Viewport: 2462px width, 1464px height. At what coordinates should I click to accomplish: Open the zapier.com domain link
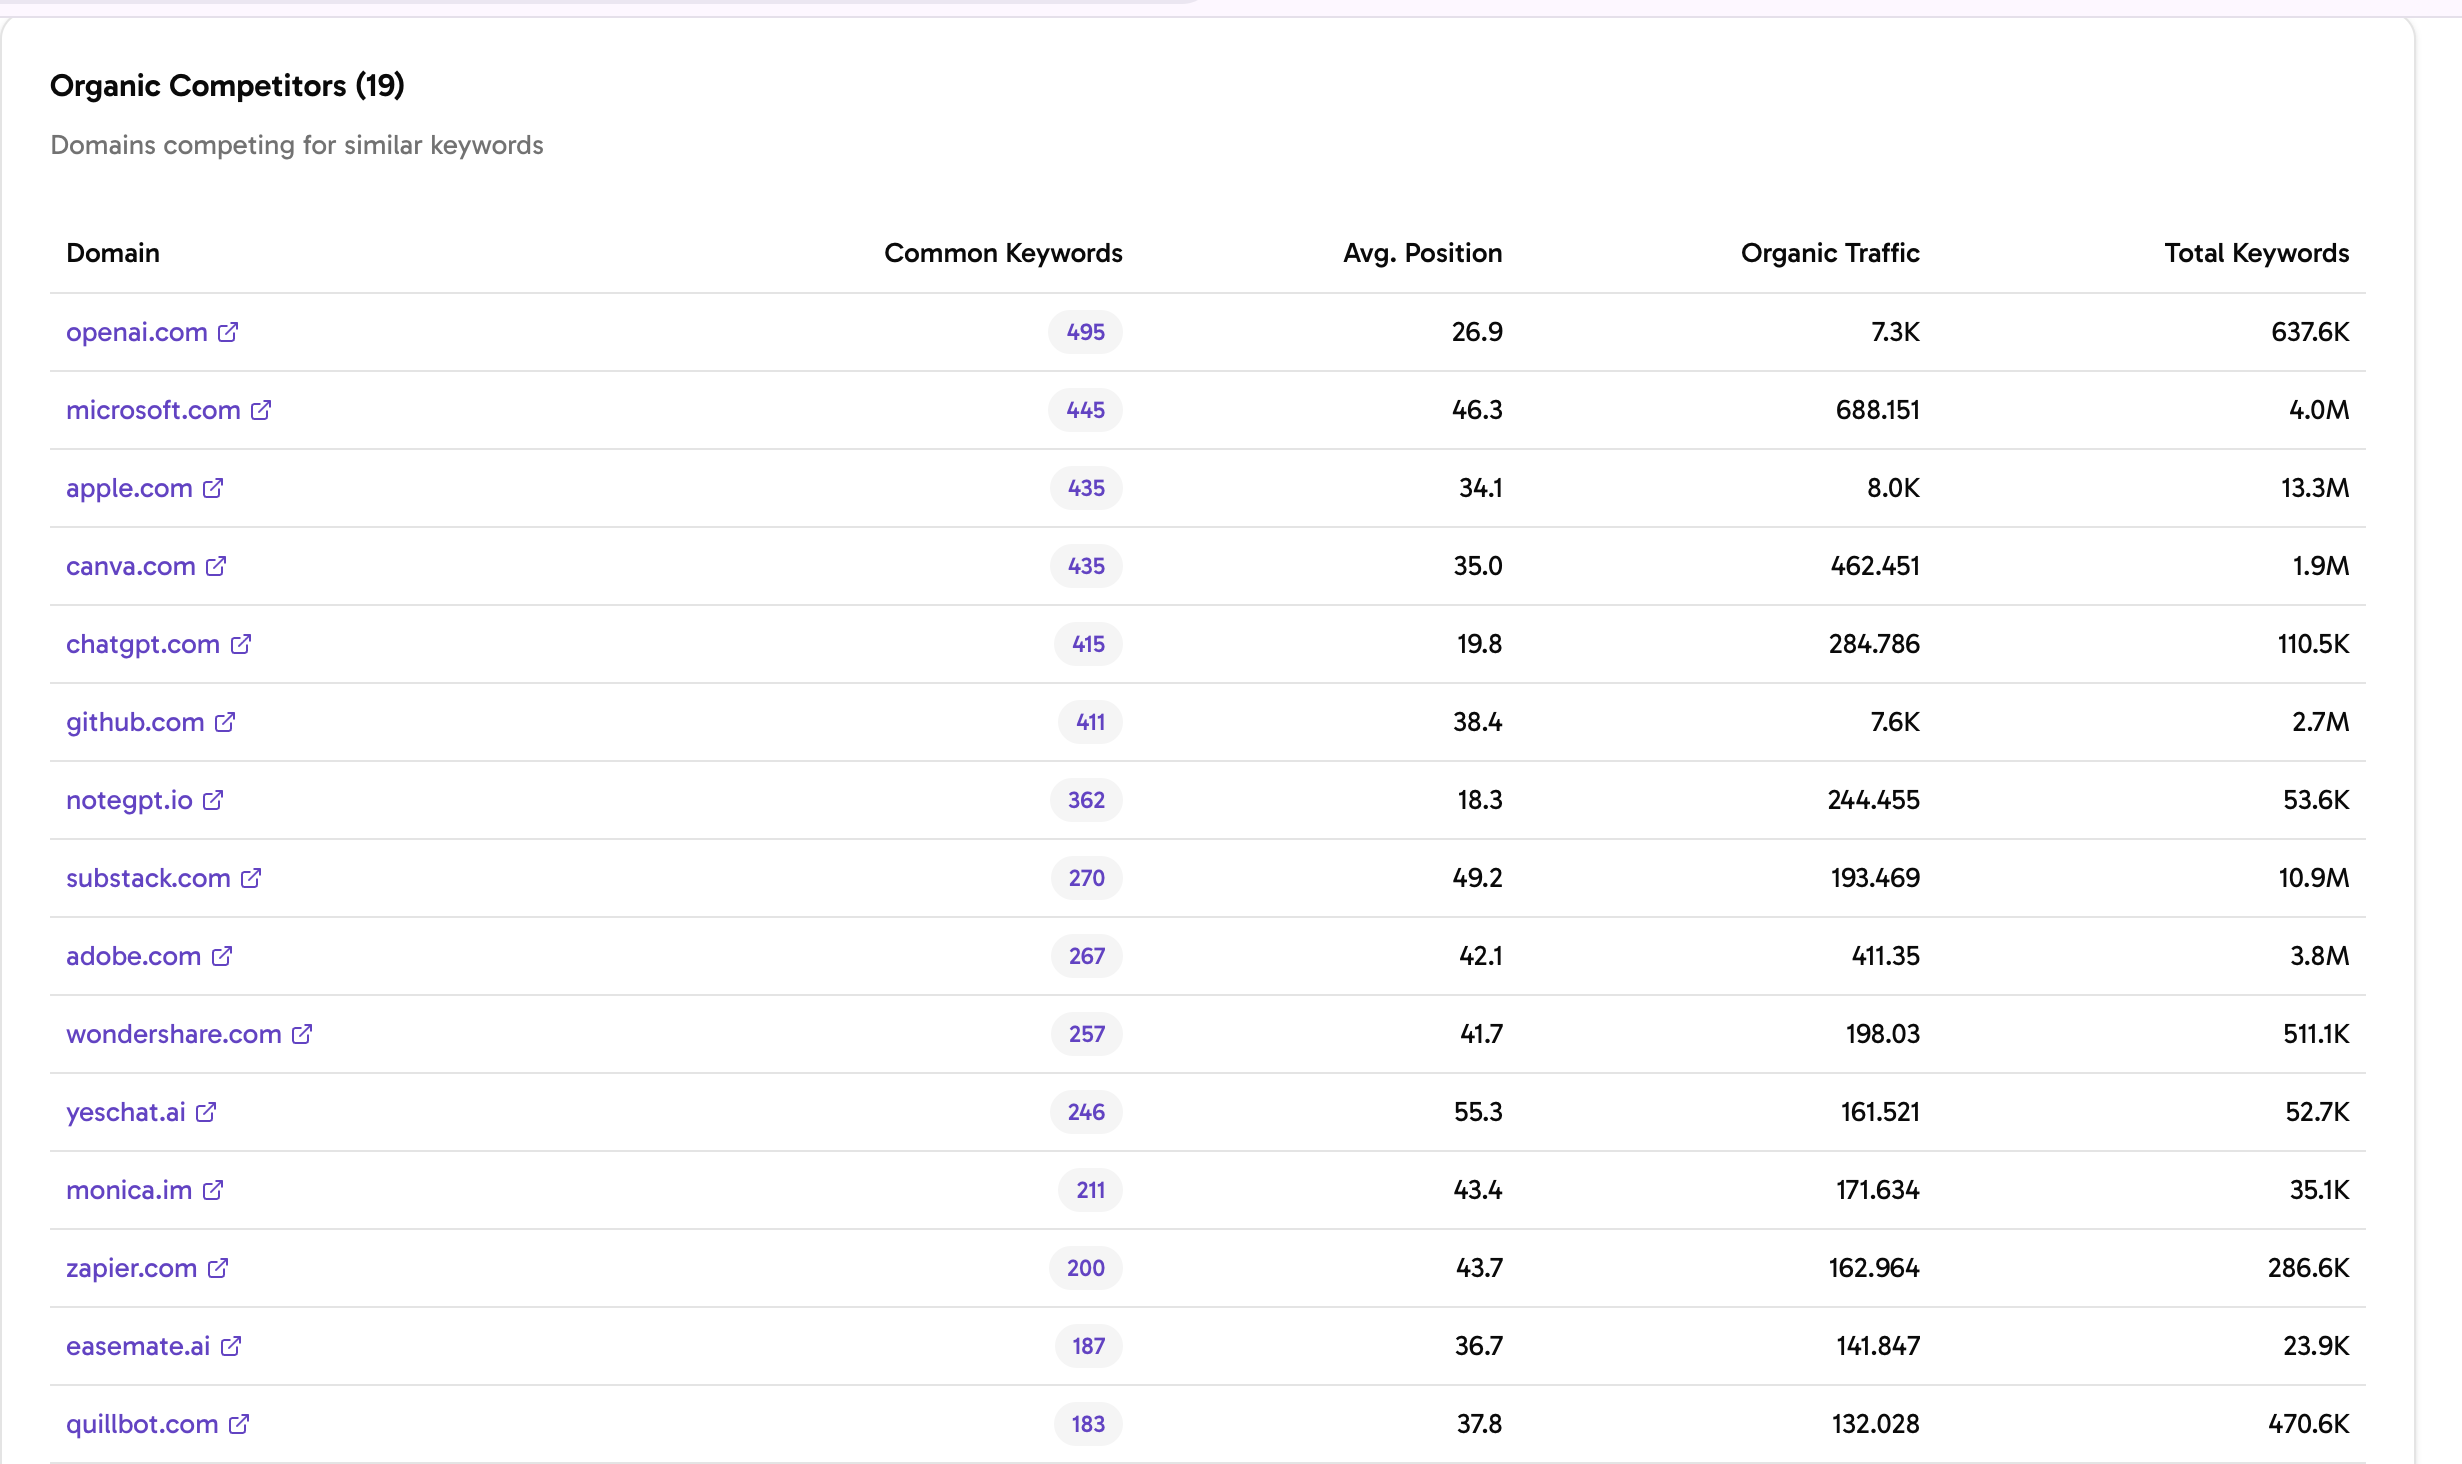(x=131, y=1268)
